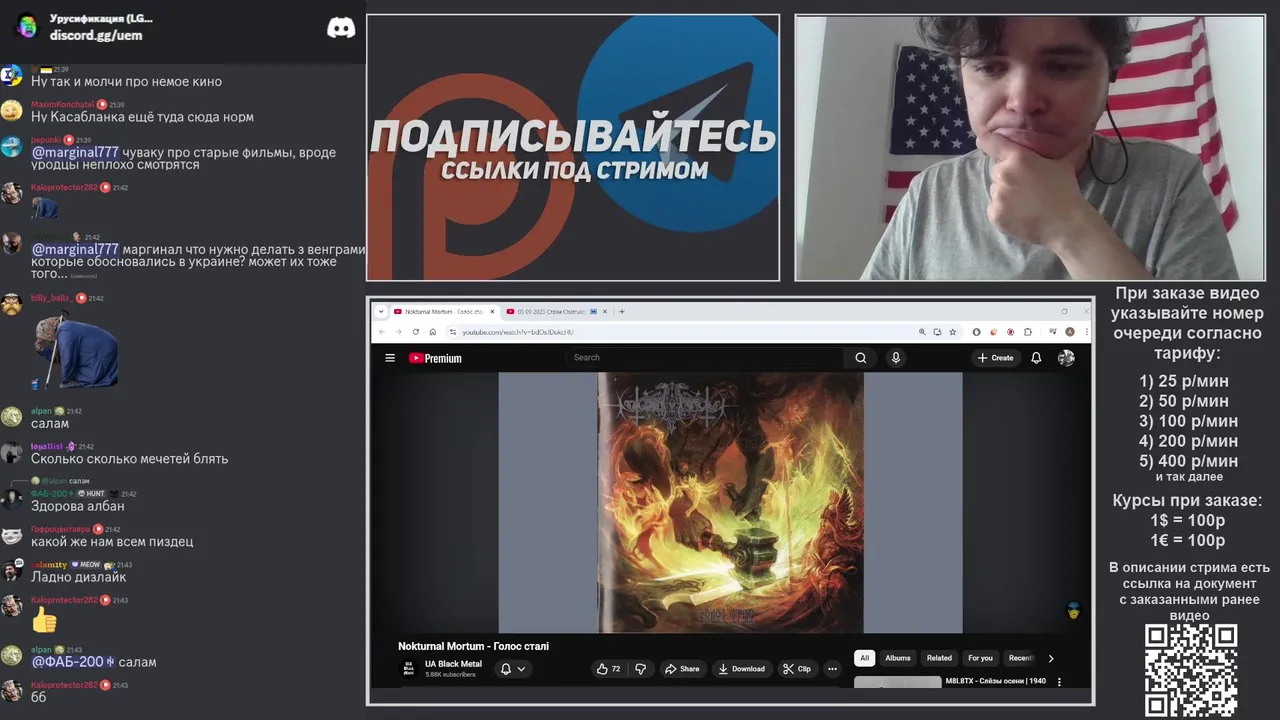Select the For you filter chip
The height and width of the screenshot is (720, 1280).
[980, 658]
